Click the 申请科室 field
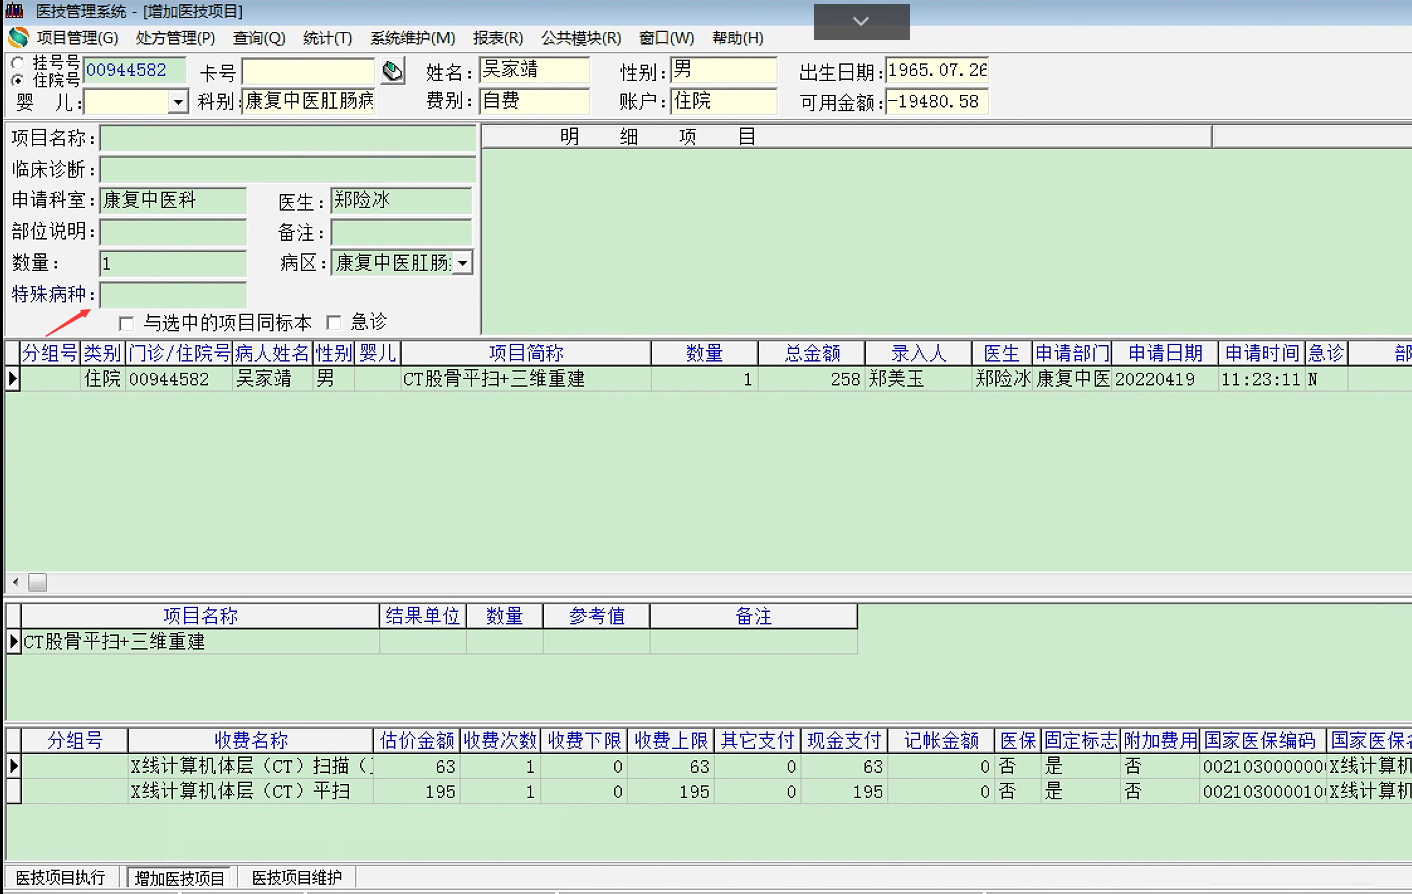This screenshot has height=894, width=1412. point(173,200)
